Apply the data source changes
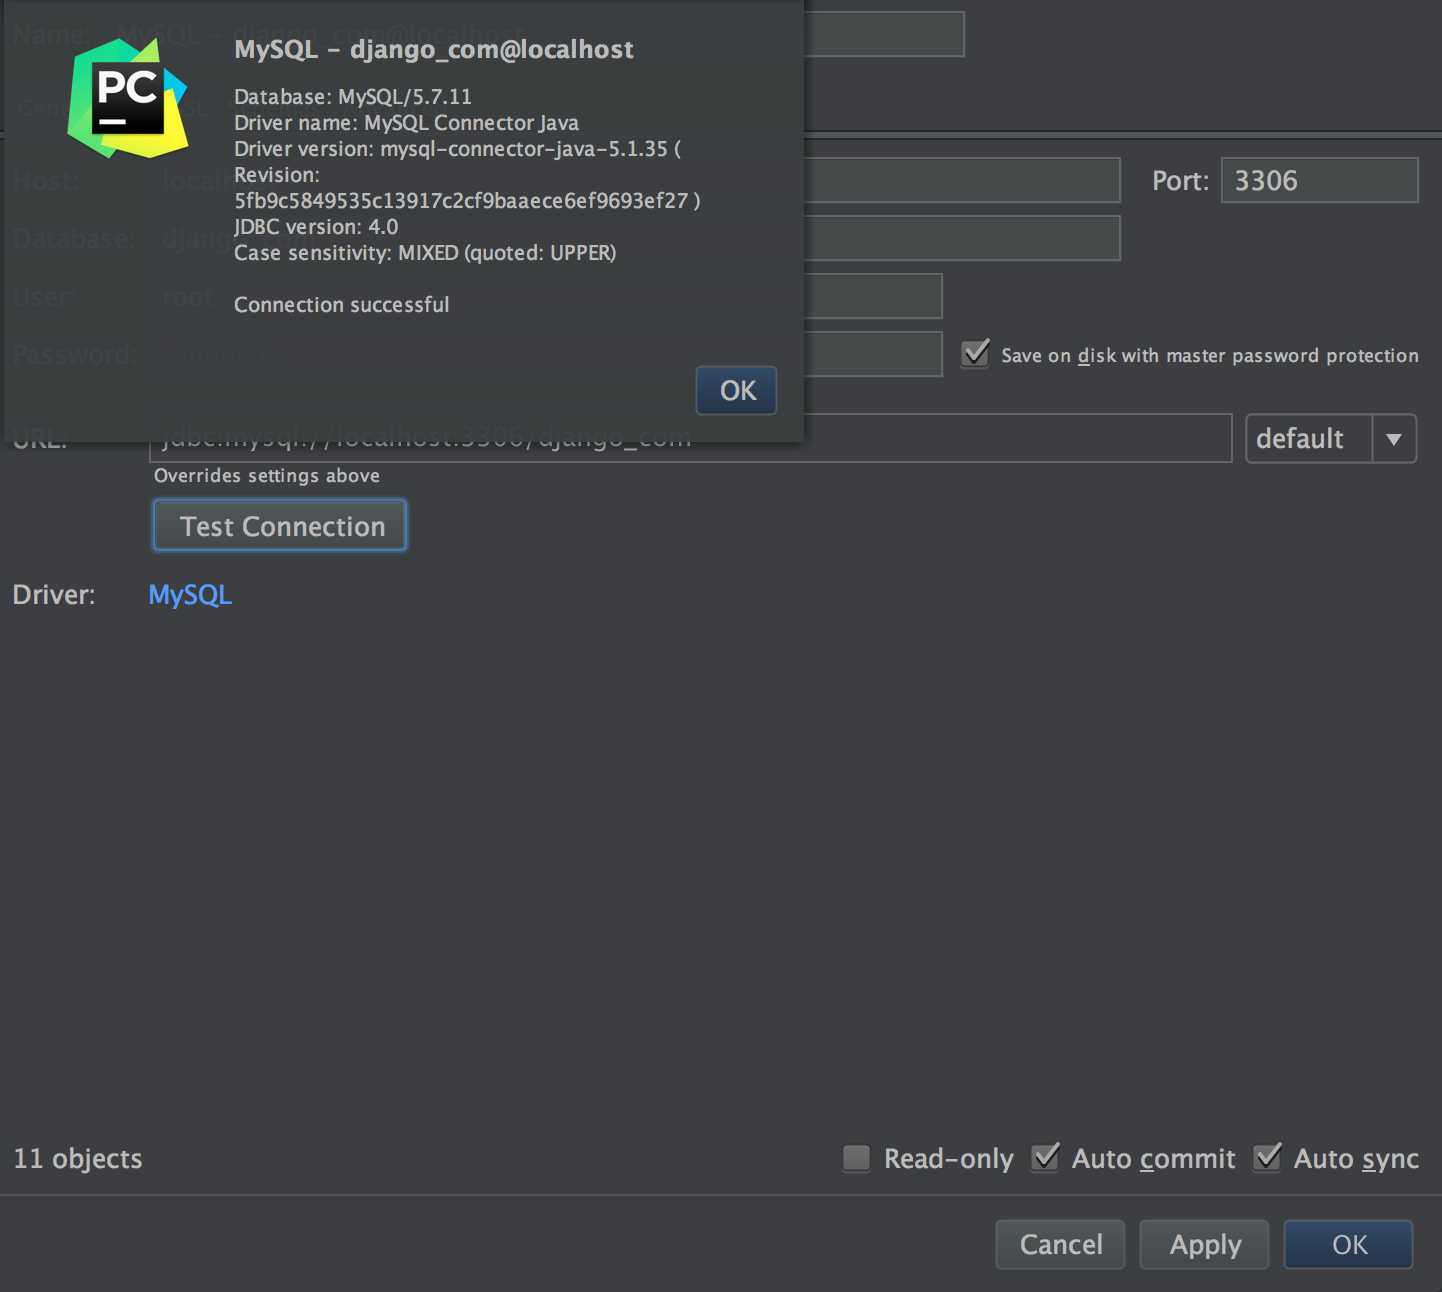 (1204, 1244)
